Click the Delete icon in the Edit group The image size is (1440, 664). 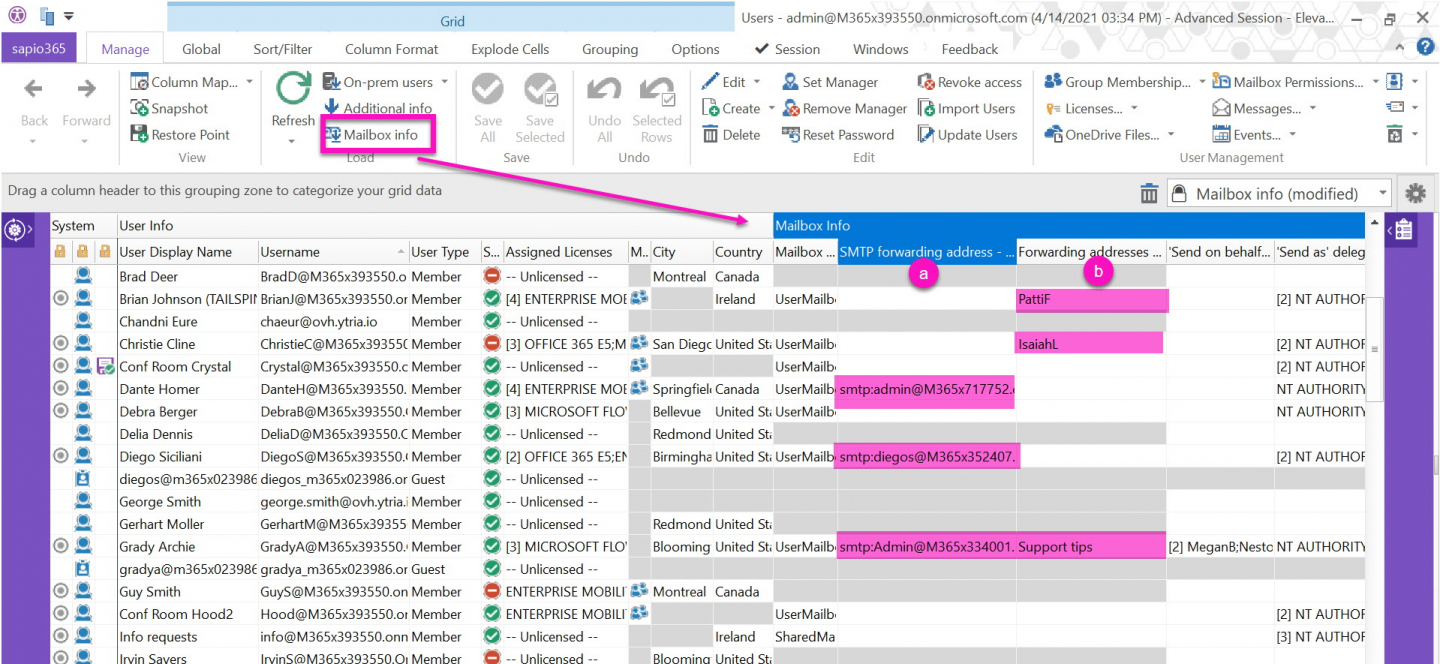point(710,135)
